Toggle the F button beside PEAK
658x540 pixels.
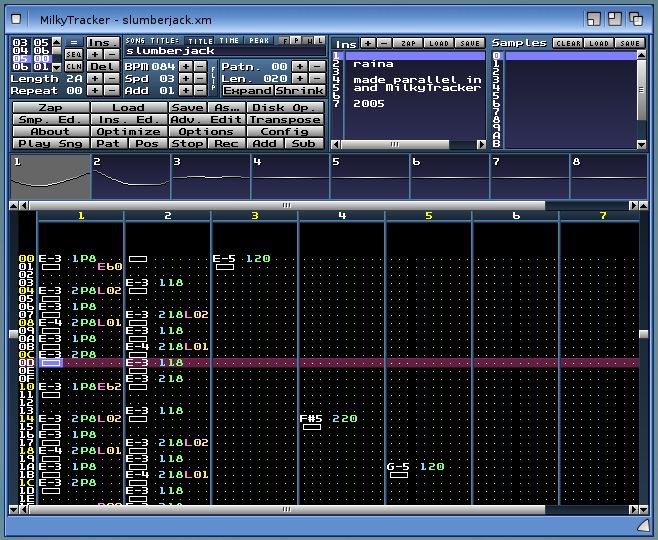pyautogui.click(x=283, y=41)
